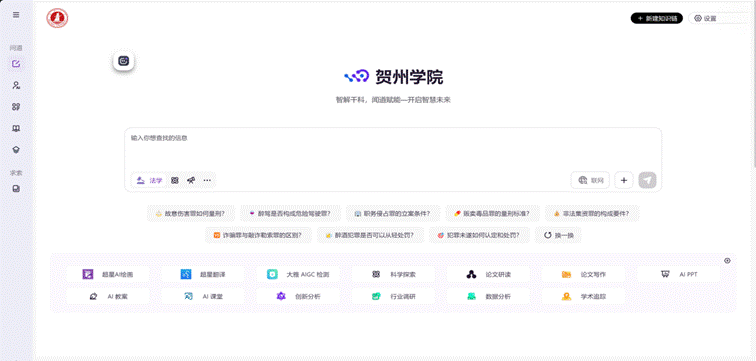Open 论文写作 tool
The width and height of the screenshot is (756, 361).
tap(583, 274)
